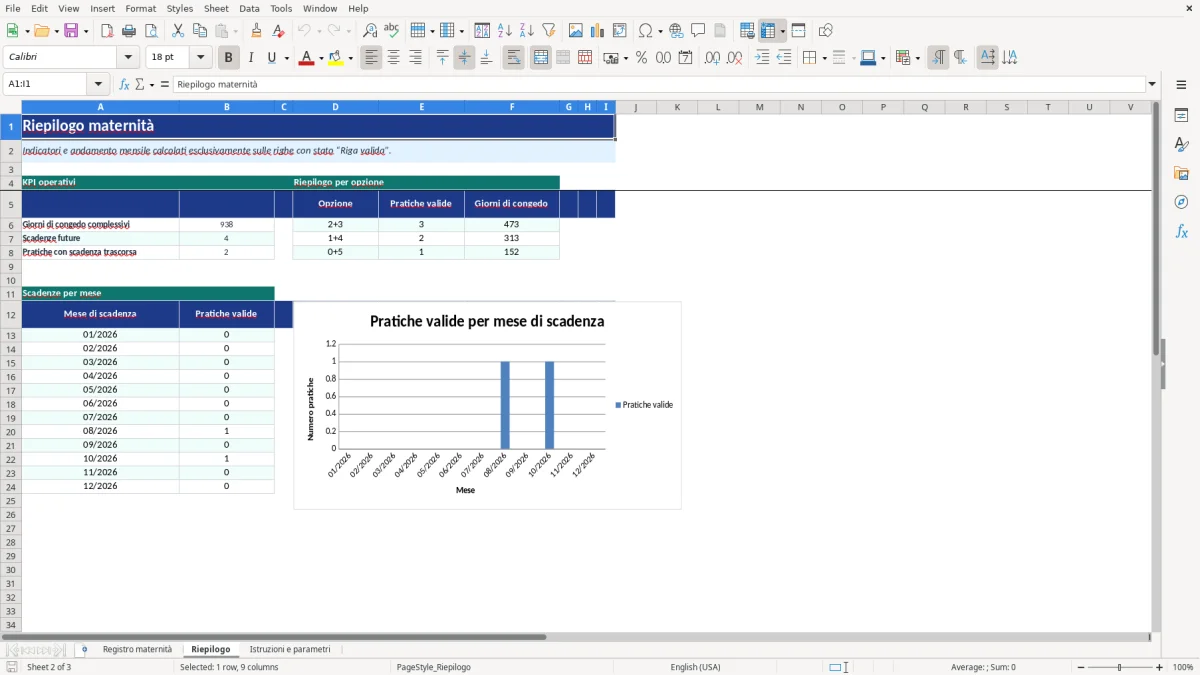1200x675 pixels.
Task: Click the Clear Direct Formatting icon
Action: point(279,31)
